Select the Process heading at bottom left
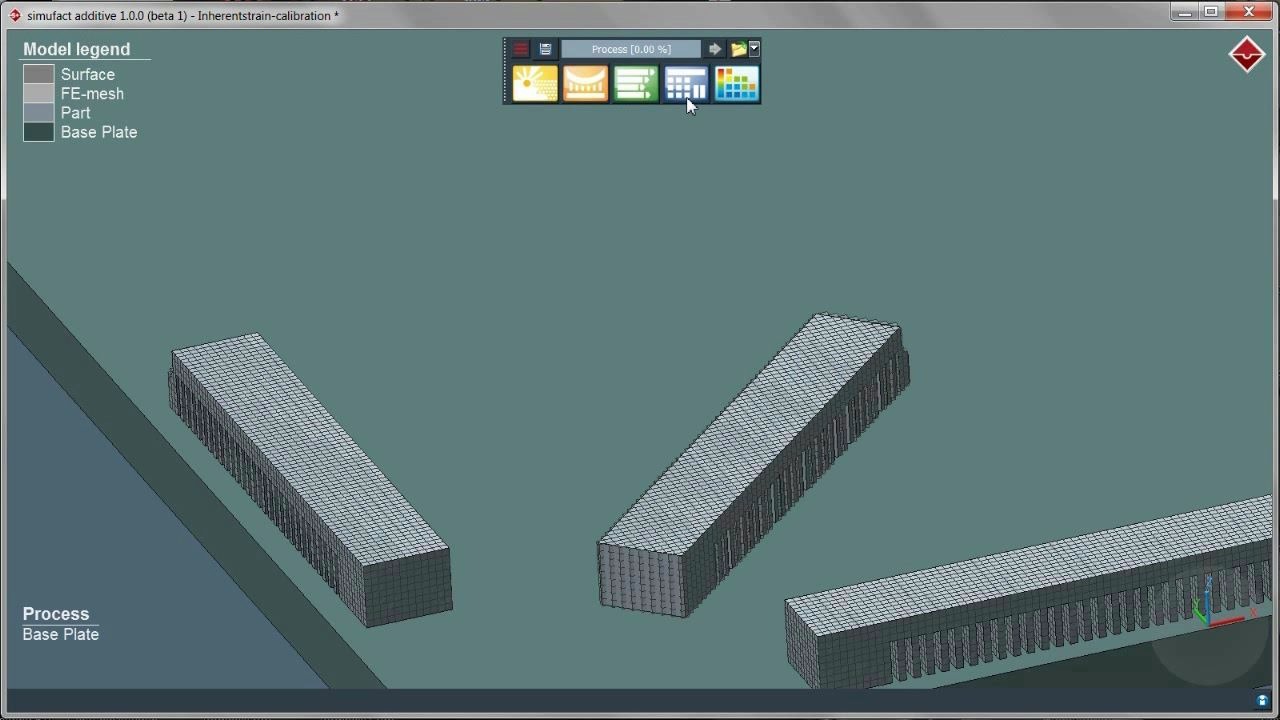This screenshot has width=1280, height=720. click(55, 613)
